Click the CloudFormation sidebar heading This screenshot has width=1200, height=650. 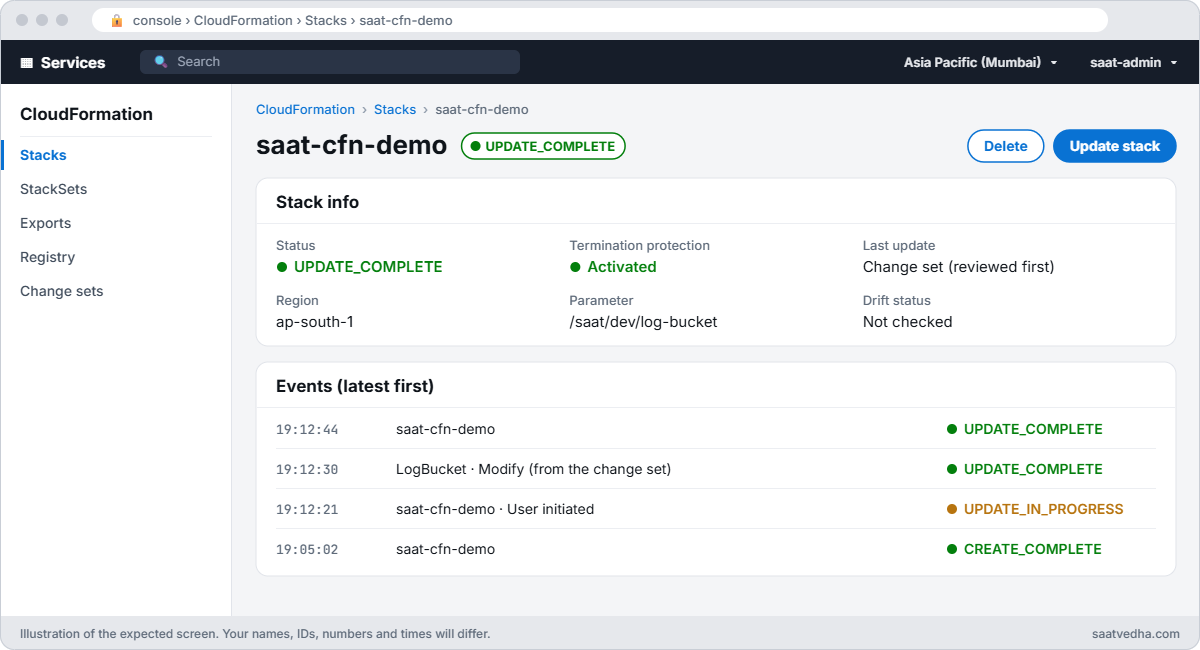pyautogui.click(x=86, y=114)
